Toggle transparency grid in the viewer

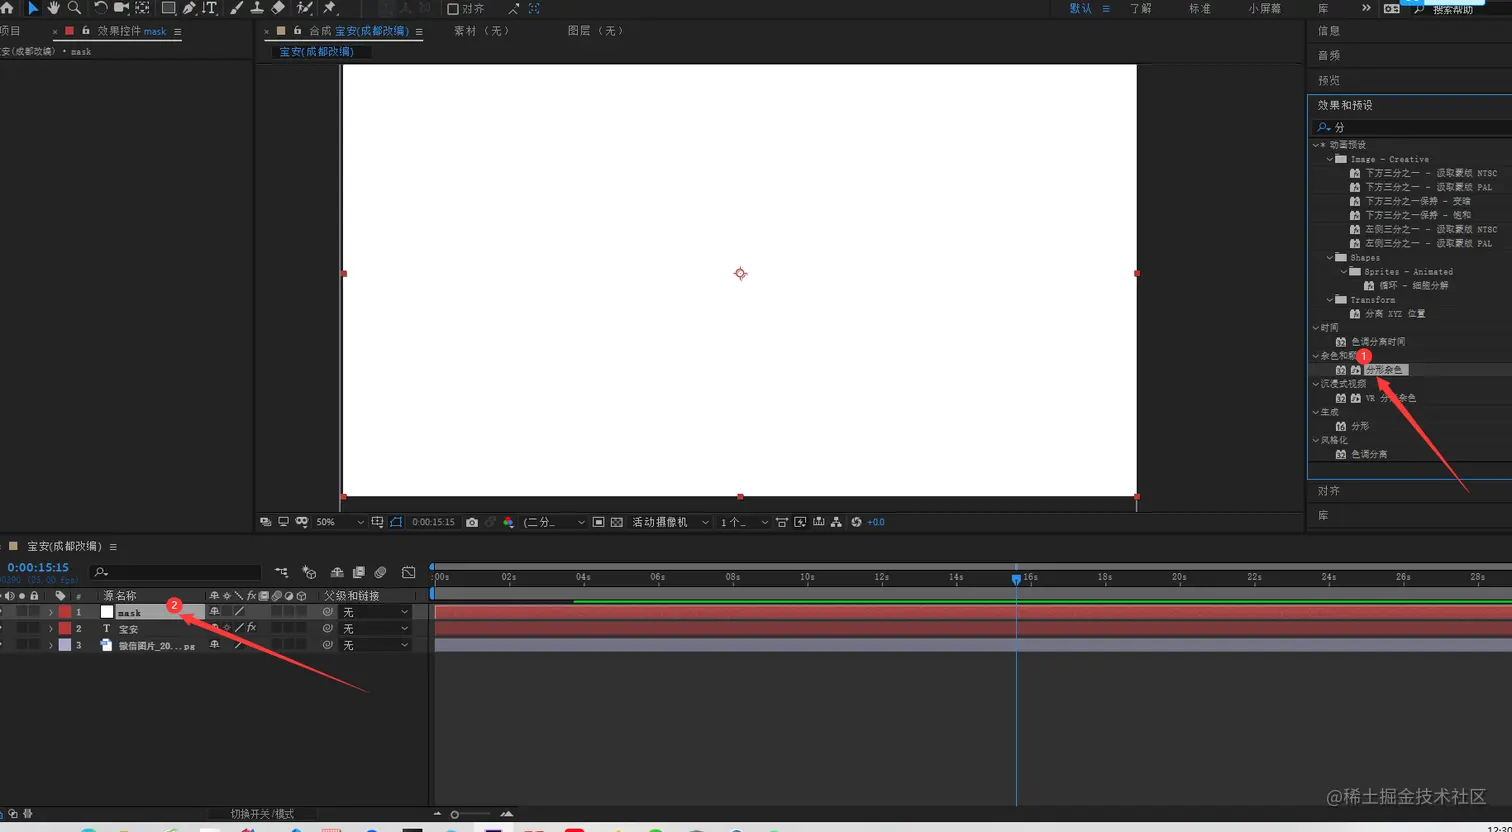click(616, 522)
